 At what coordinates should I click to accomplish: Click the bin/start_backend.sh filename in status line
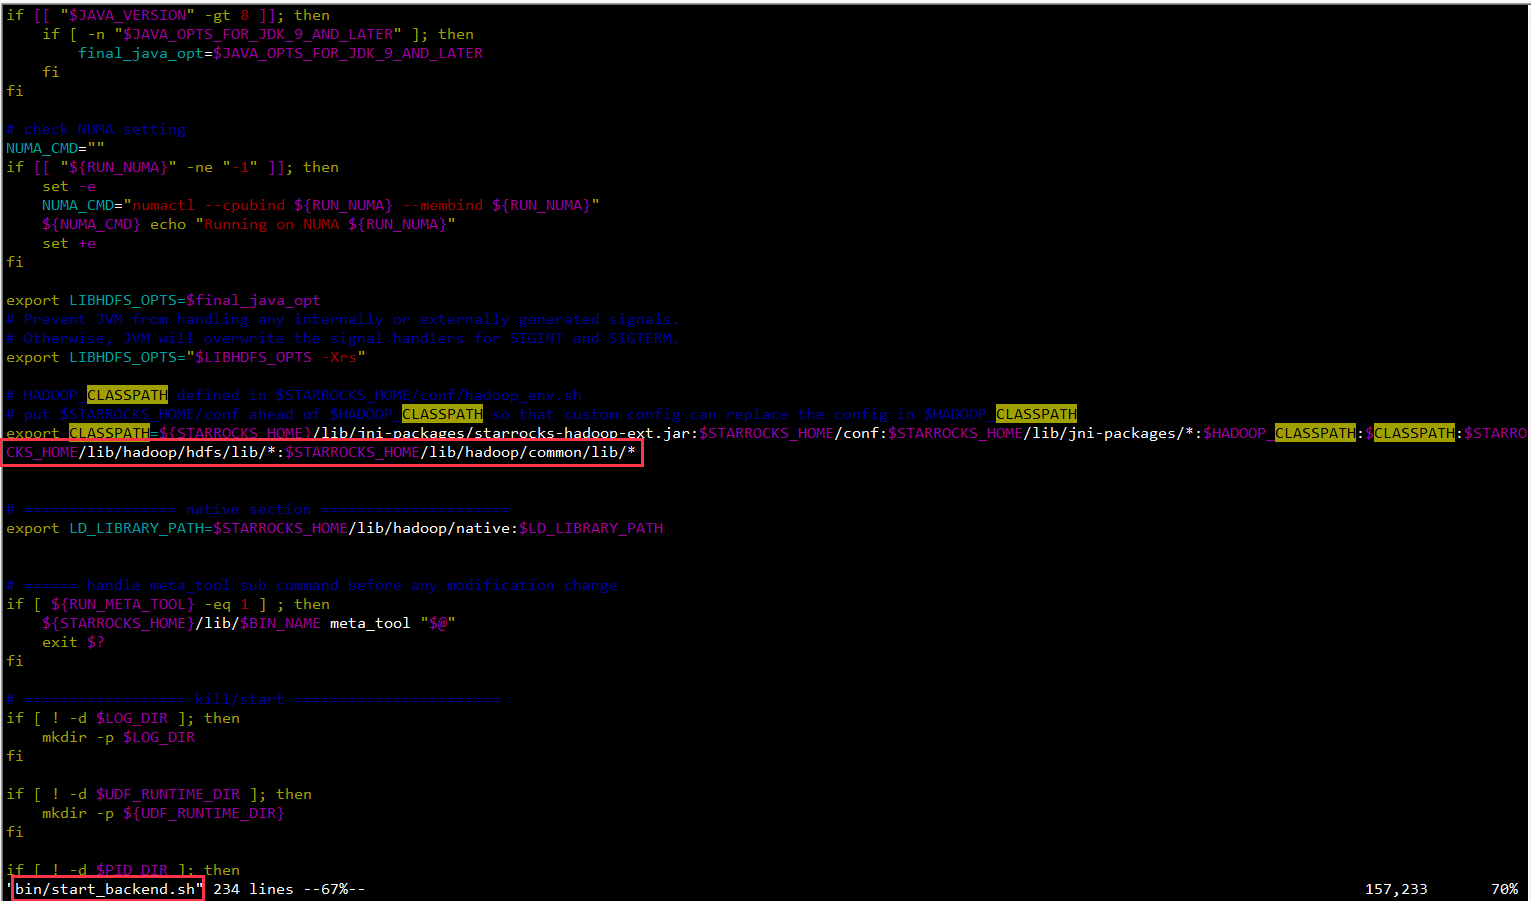click(105, 889)
